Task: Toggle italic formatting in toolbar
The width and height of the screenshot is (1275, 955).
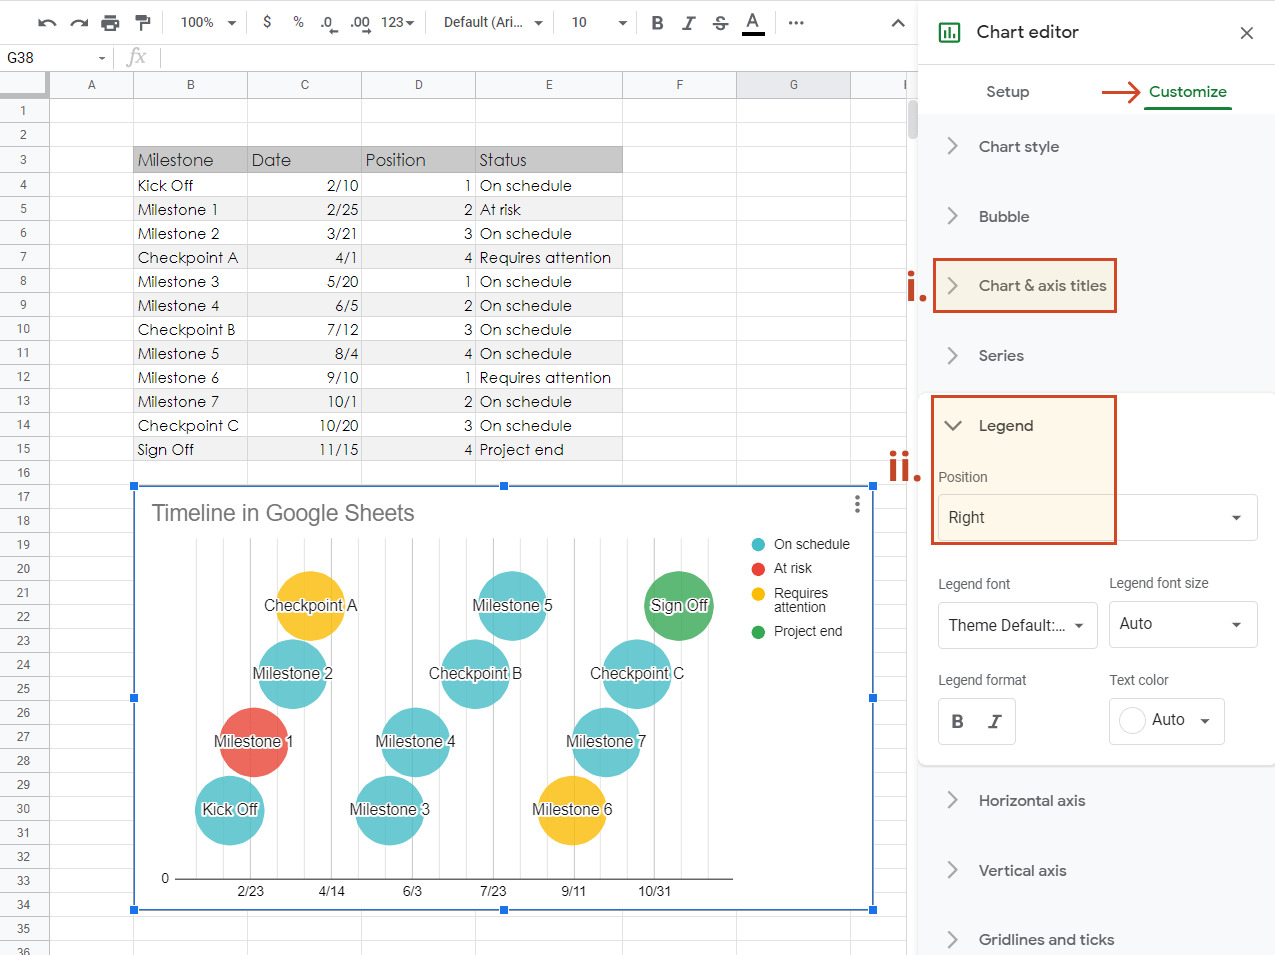Action: (x=689, y=22)
